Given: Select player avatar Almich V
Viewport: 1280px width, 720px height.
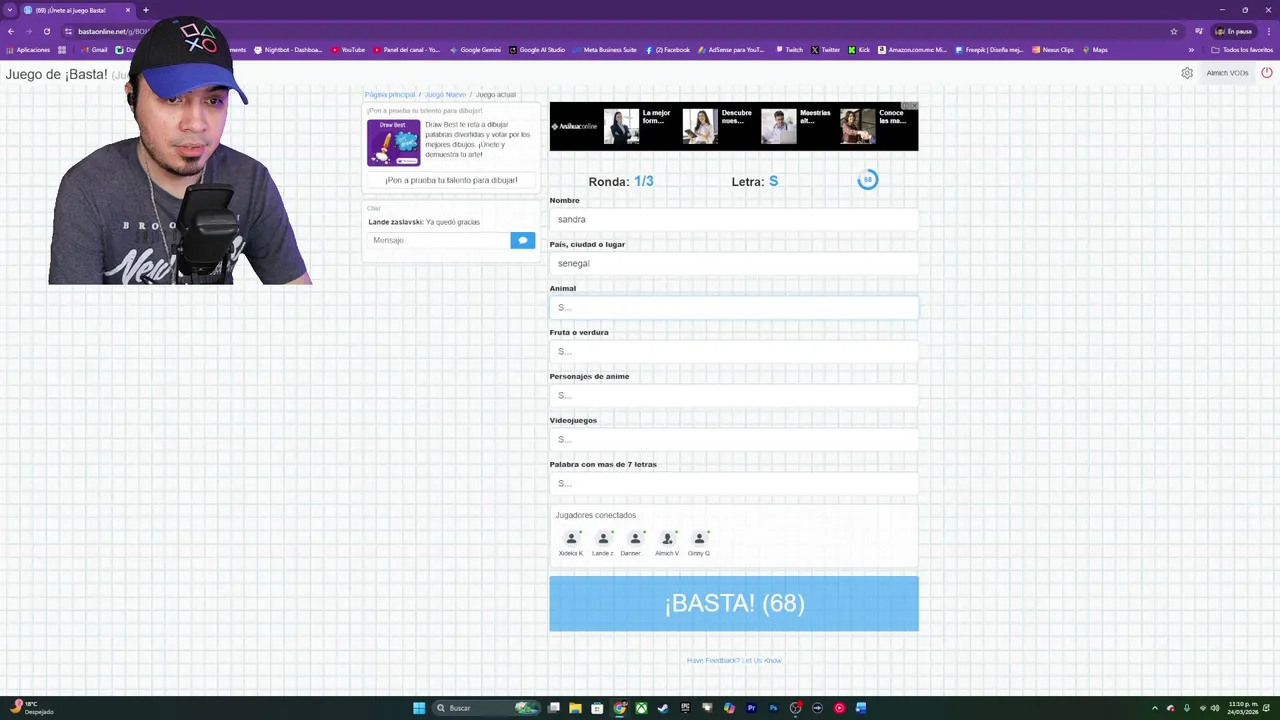Looking at the screenshot, I should point(667,543).
